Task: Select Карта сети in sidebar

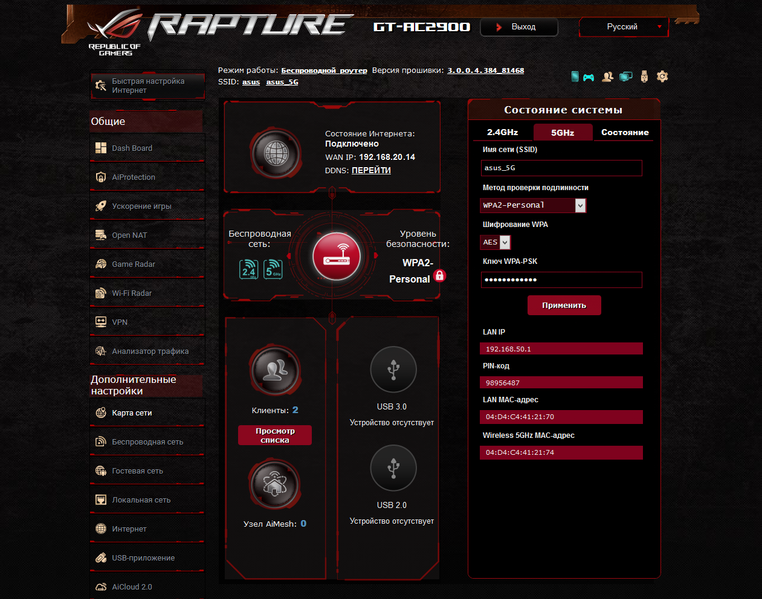Action: coord(147,413)
